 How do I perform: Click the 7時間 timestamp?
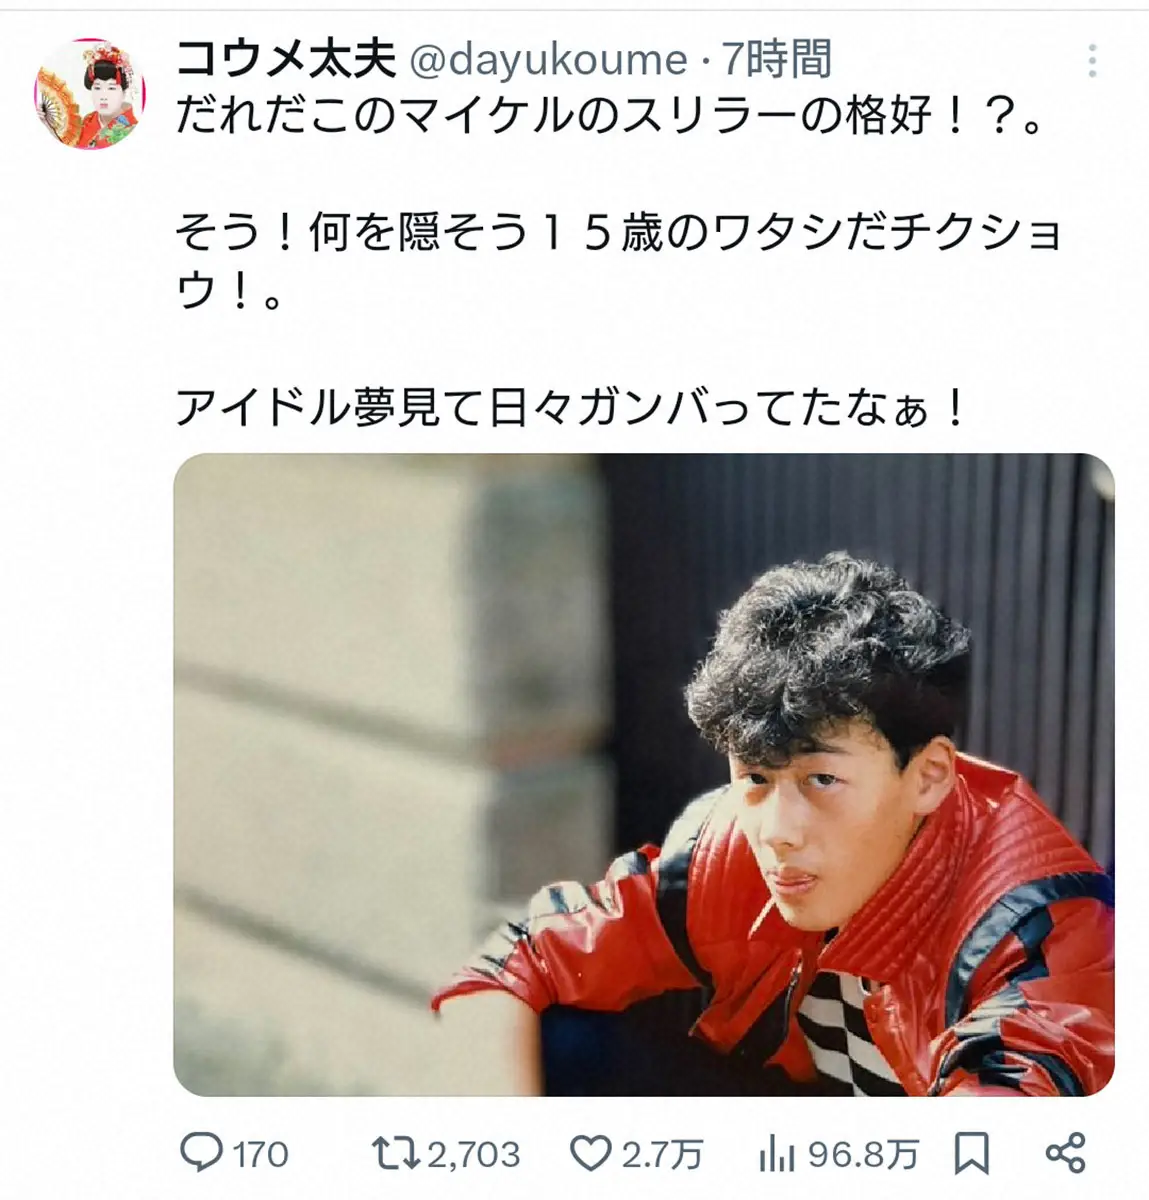(x=777, y=60)
